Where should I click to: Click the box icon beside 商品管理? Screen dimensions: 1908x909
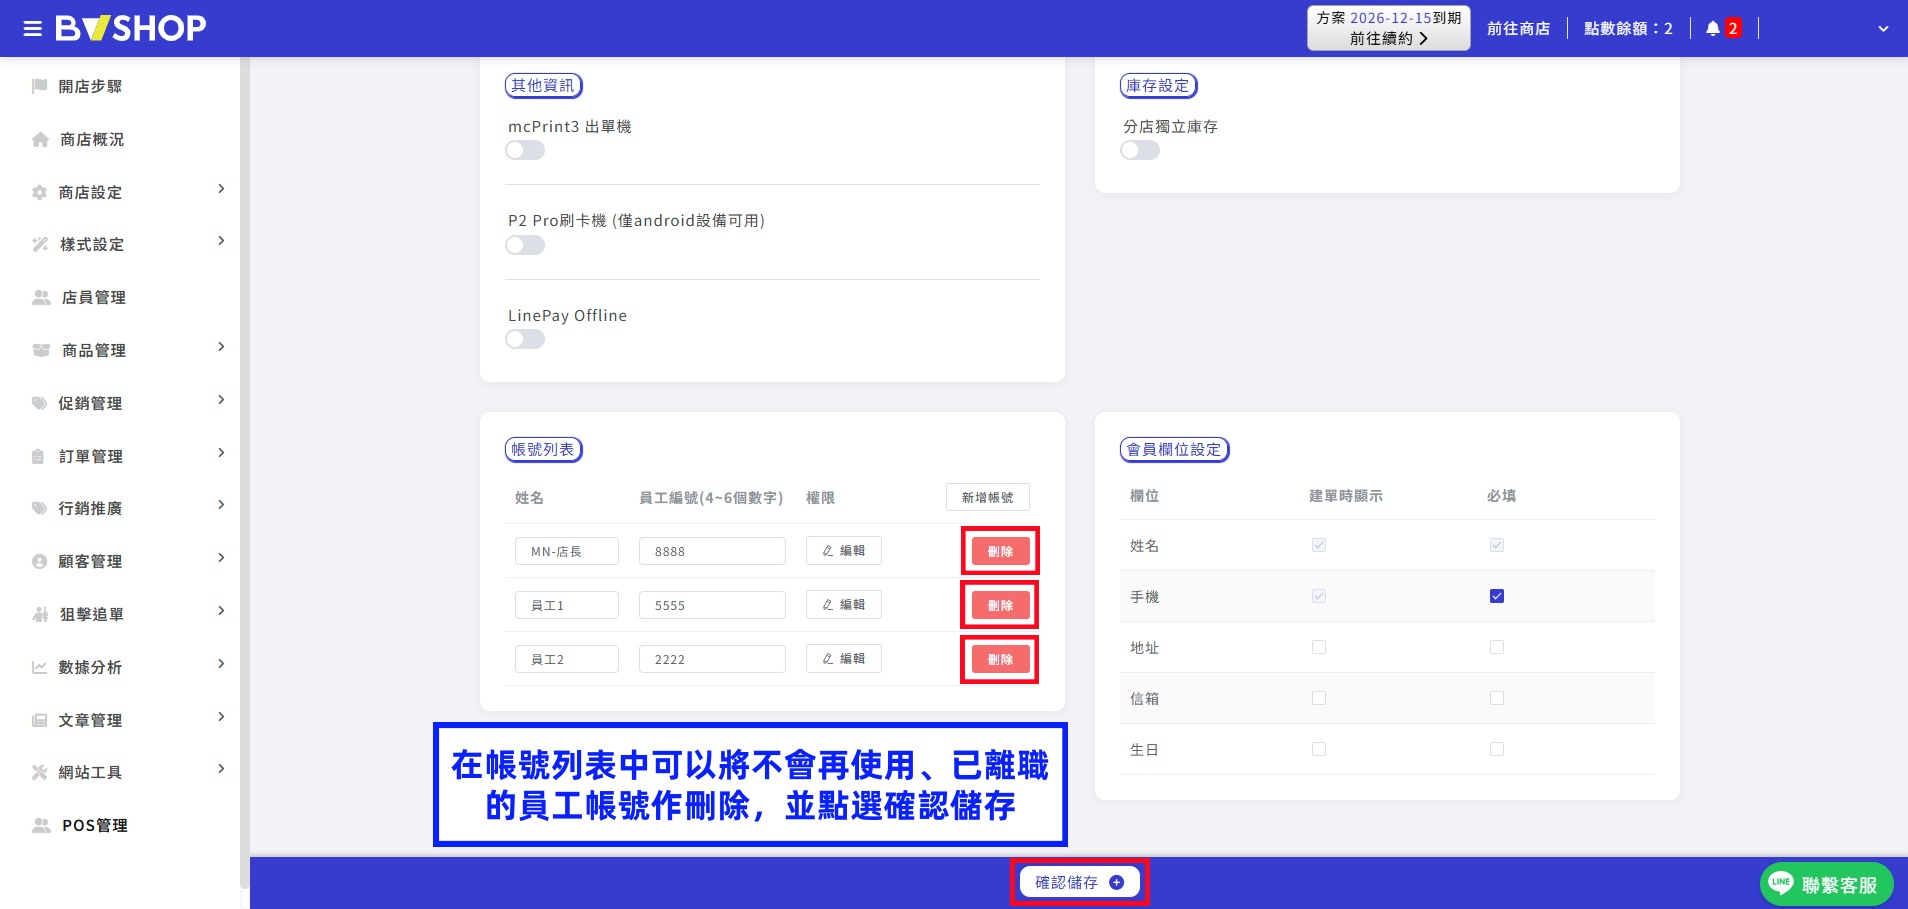[x=41, y=350]
